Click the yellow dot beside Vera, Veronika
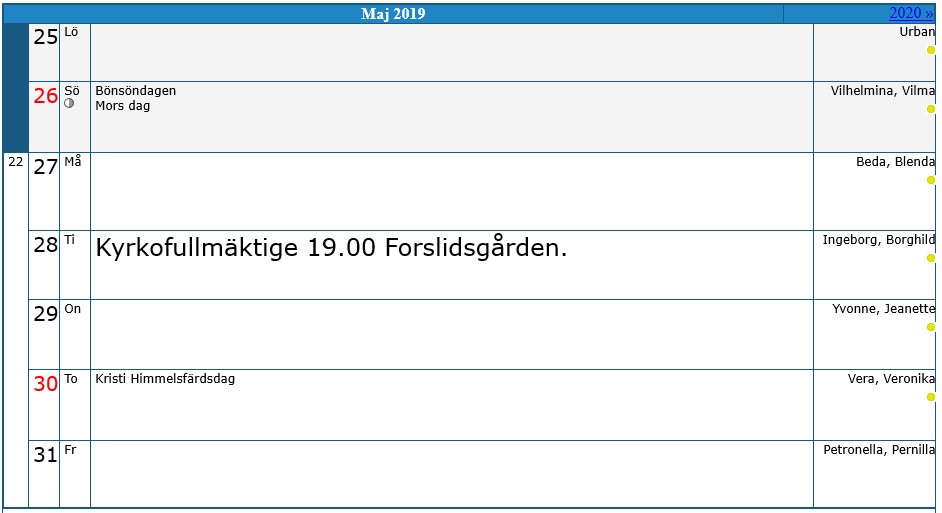The image size is (942, 513). 931,396
